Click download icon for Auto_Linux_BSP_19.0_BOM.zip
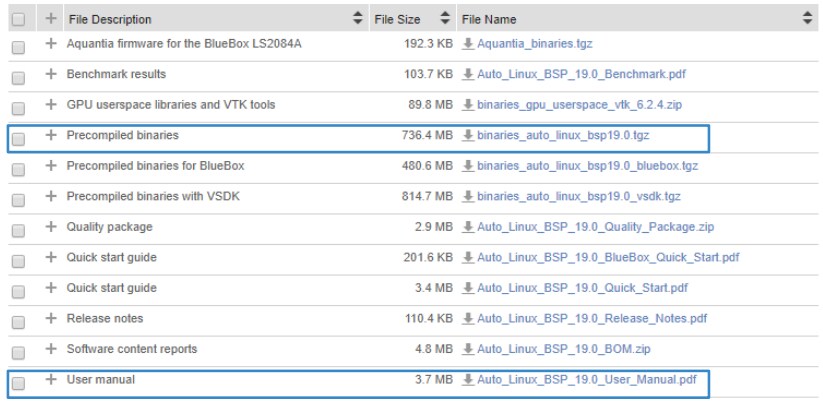The height and width of the screenshot is (406, 823). click(467, 349)
